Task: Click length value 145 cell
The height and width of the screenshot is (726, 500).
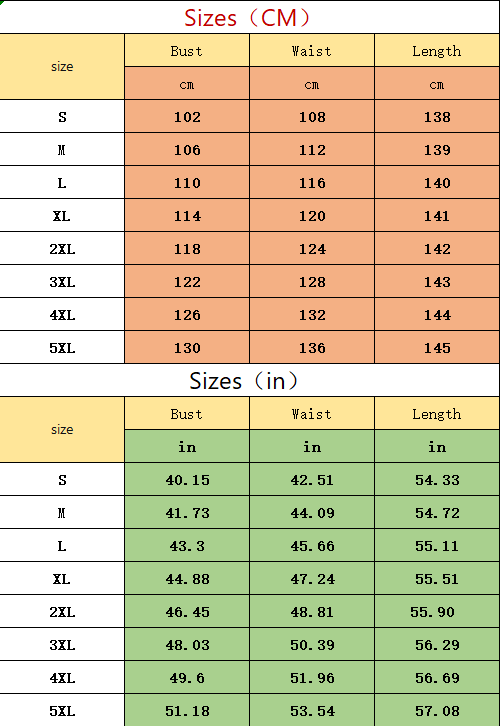Action: [x=437, y=347]
